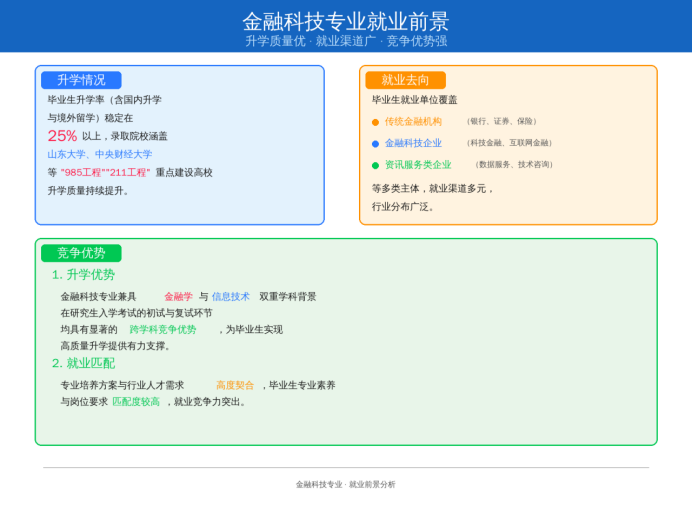Screen dimensions: 692x519
Task: Click the orange 高度契合 keyword
Action: [235, 385]
